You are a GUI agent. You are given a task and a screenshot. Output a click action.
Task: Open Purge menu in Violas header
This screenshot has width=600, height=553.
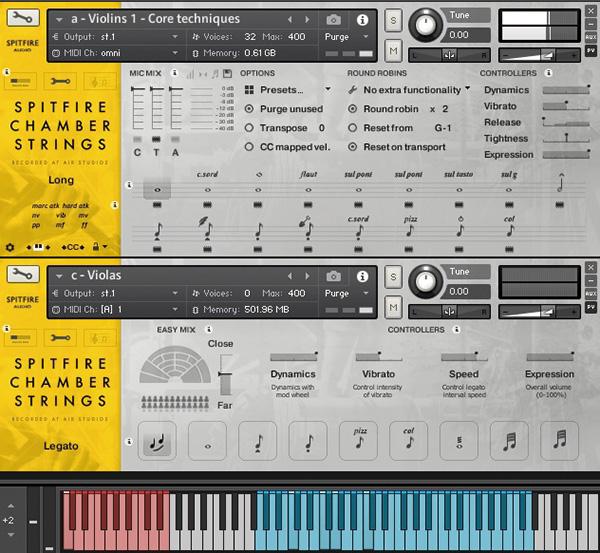pyautogui.click(x=346, y=293)
